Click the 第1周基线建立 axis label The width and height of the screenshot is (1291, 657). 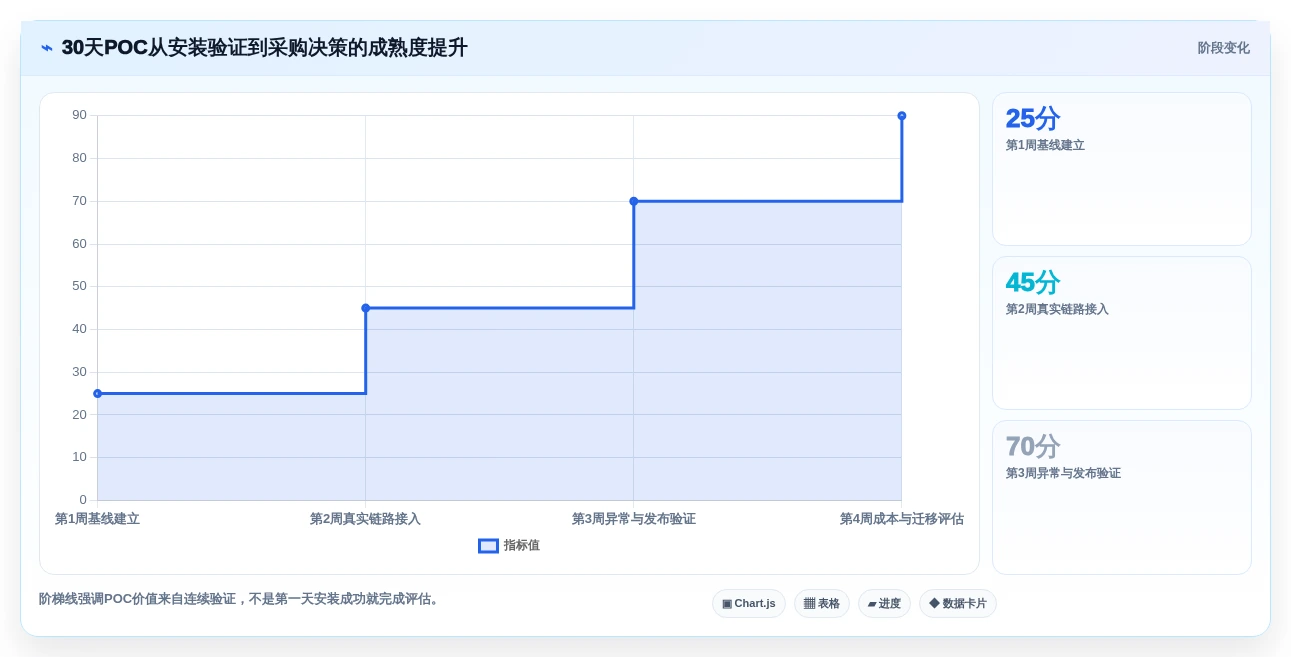97,519
